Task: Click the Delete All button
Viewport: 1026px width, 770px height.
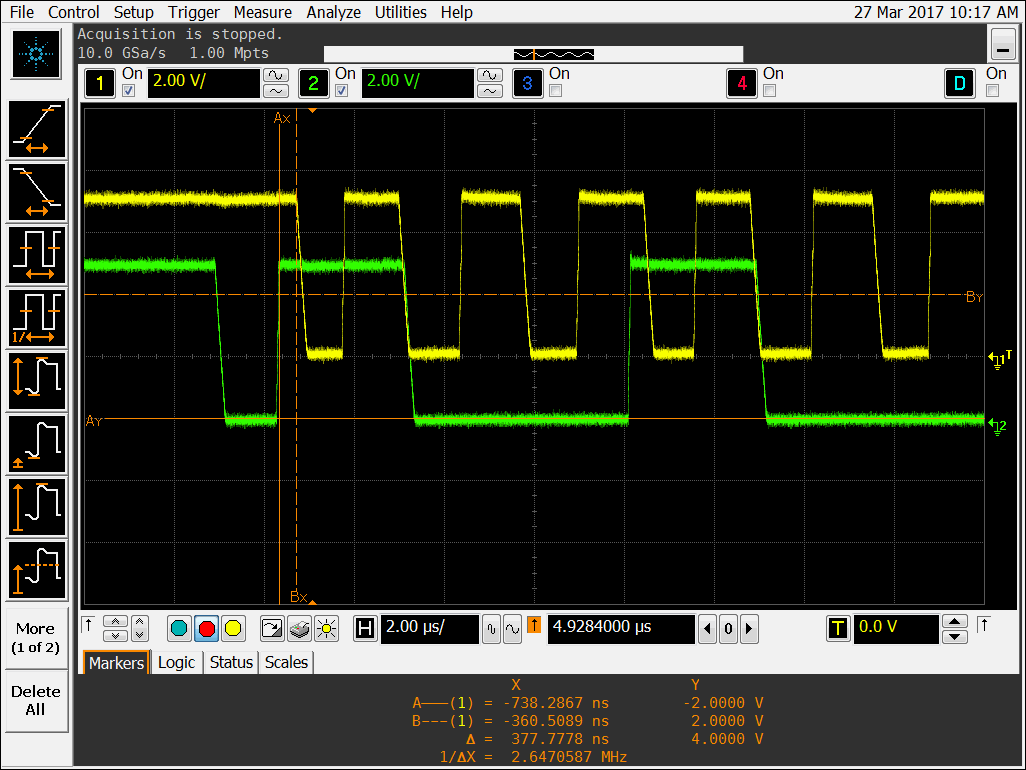Action: pyautogui.click(x=36, y=700)
